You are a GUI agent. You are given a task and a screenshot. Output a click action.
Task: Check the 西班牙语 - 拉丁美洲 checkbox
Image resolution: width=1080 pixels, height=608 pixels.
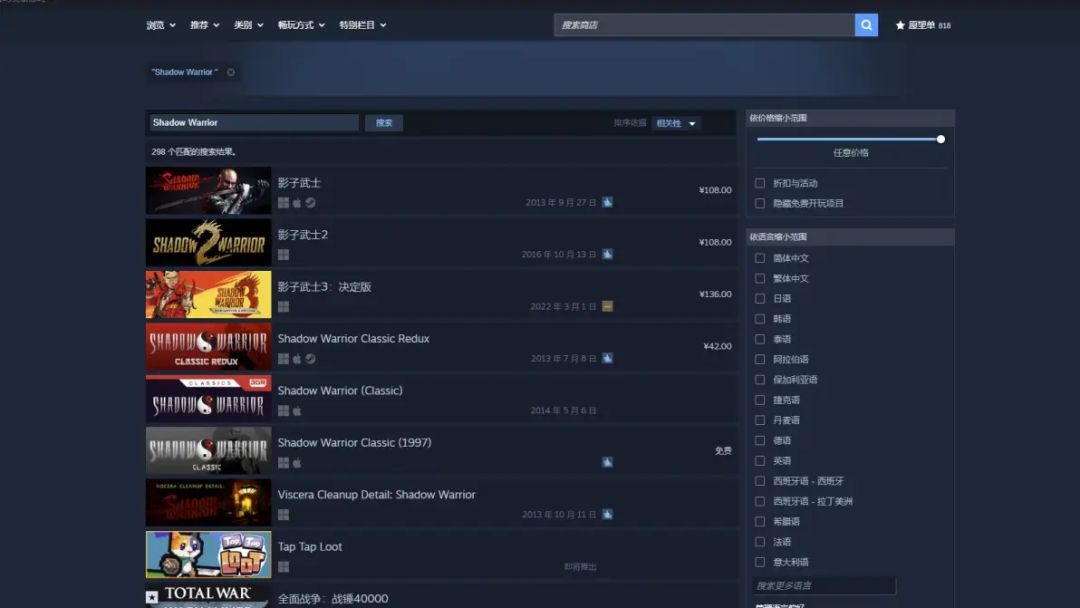point(760,501)
